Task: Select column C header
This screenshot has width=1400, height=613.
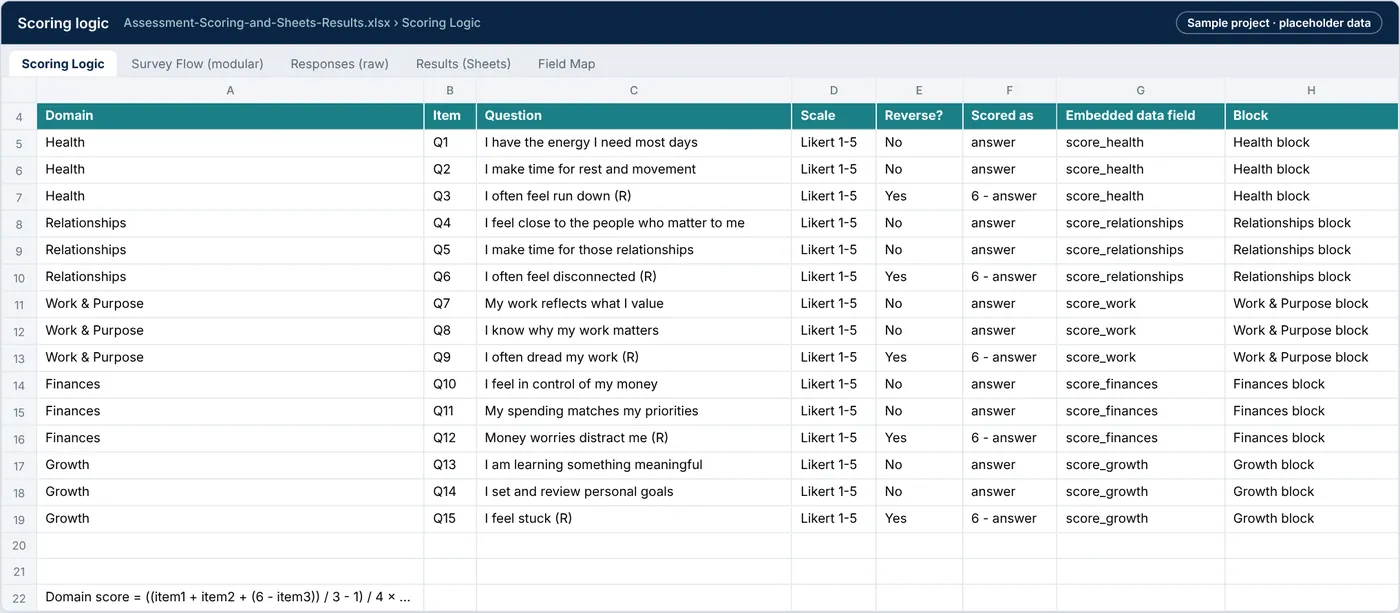Action: pyautogui.click(x=634, y=90)
